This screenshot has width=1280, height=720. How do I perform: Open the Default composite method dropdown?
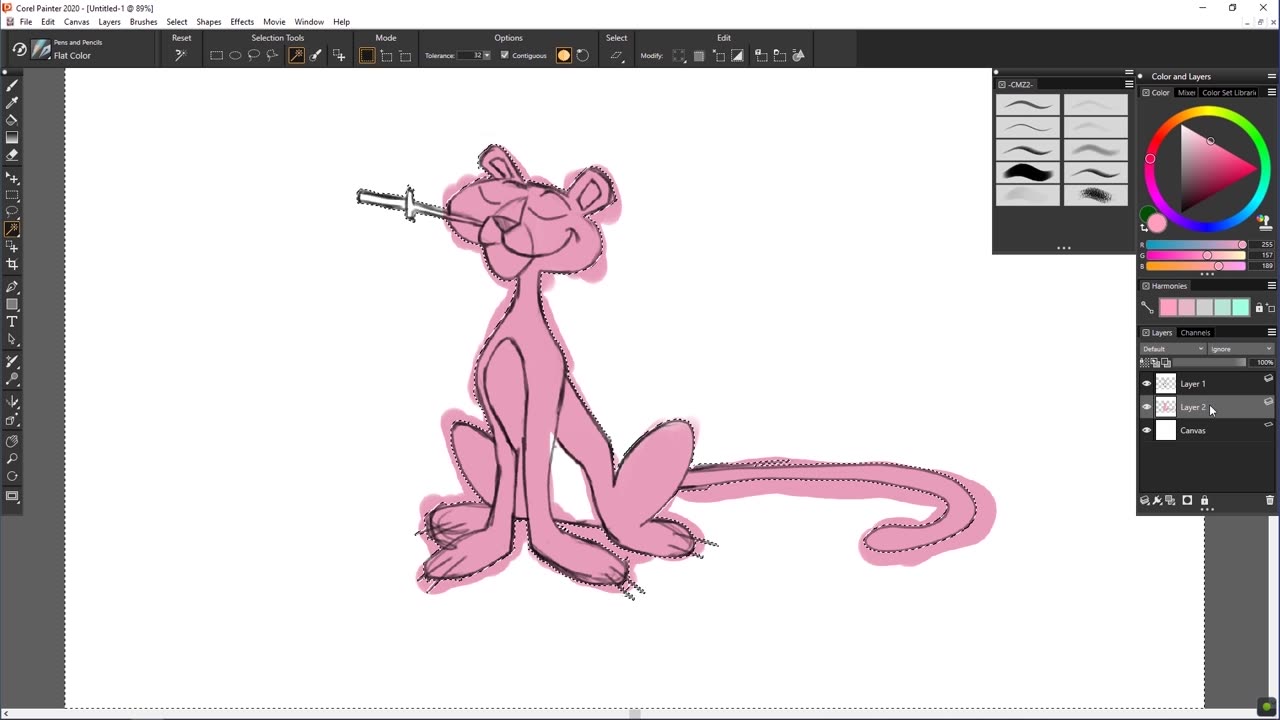coord(1173,349)
